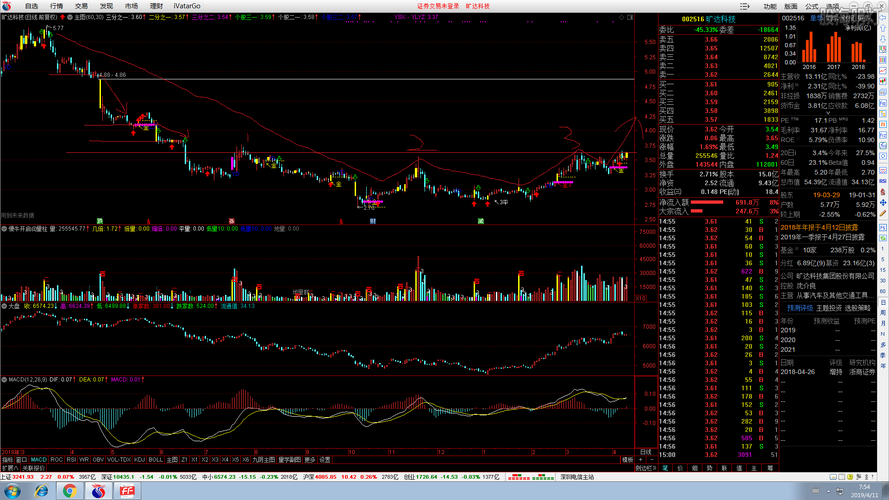Open Google Chrome from taskbar
This screenshot has height=500, width=889.
[x=70, y=491]
